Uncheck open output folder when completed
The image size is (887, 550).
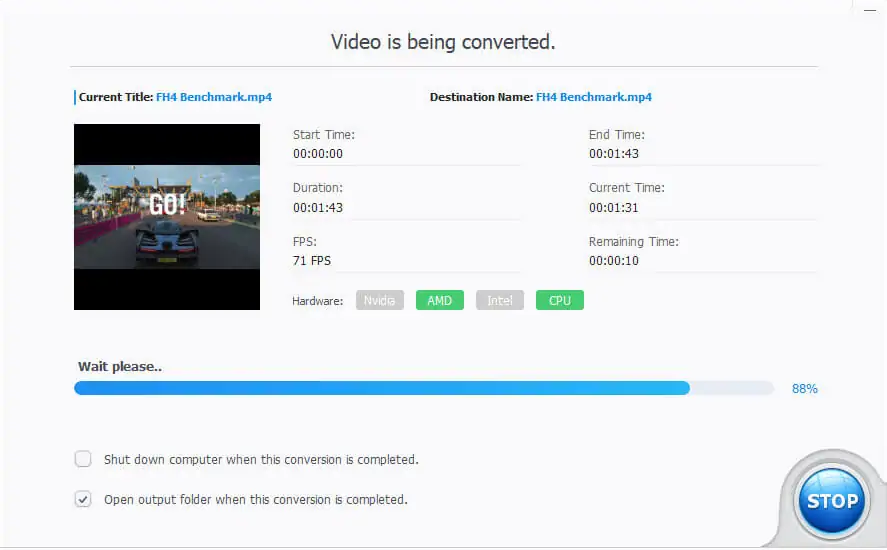83,499
